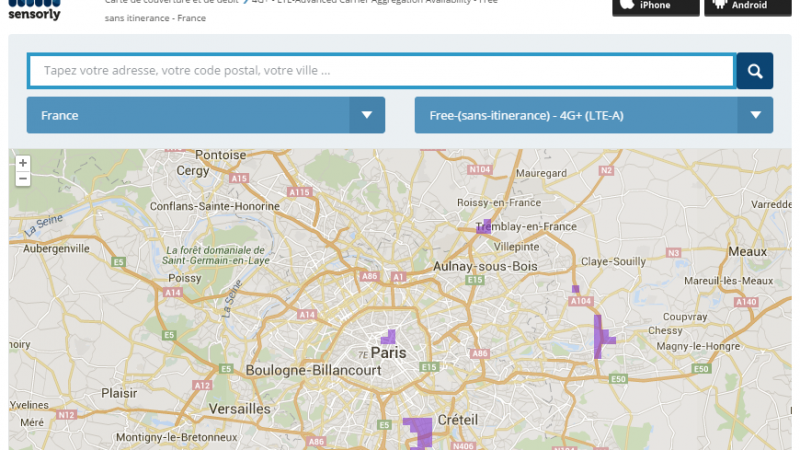Click the N12 road shield
This screenshot has height=450, width=800.
point(66,415)
